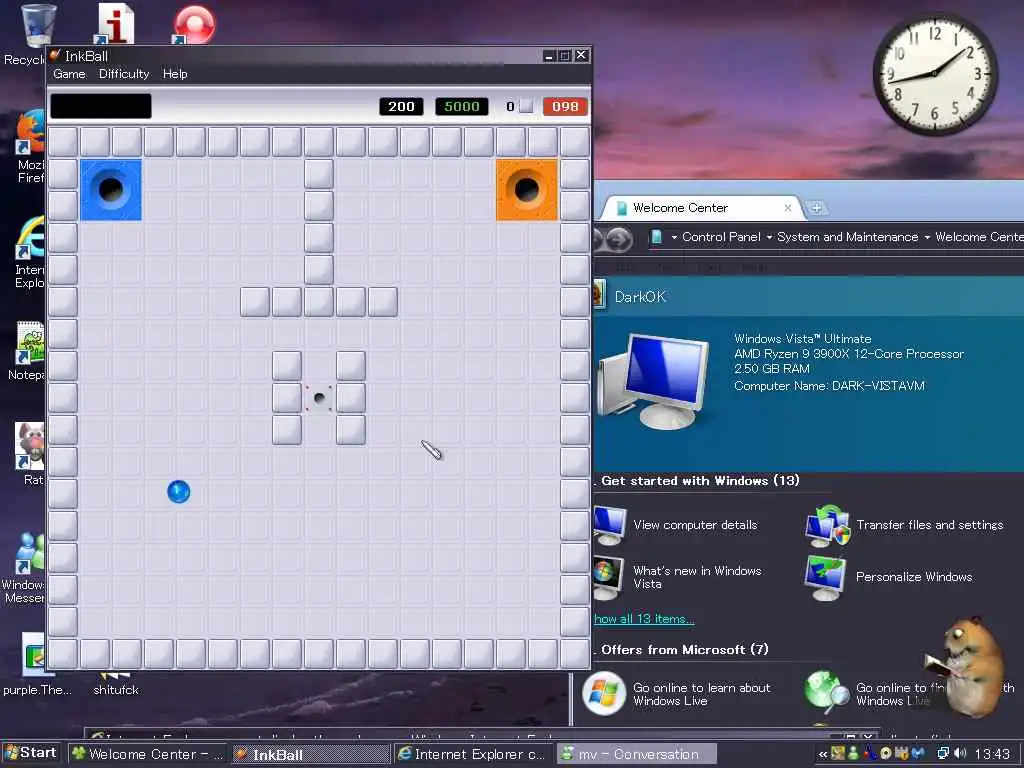Select the purple.The... desktop file icon
Screen dimensions: 1024x768
tap(35, 663)
